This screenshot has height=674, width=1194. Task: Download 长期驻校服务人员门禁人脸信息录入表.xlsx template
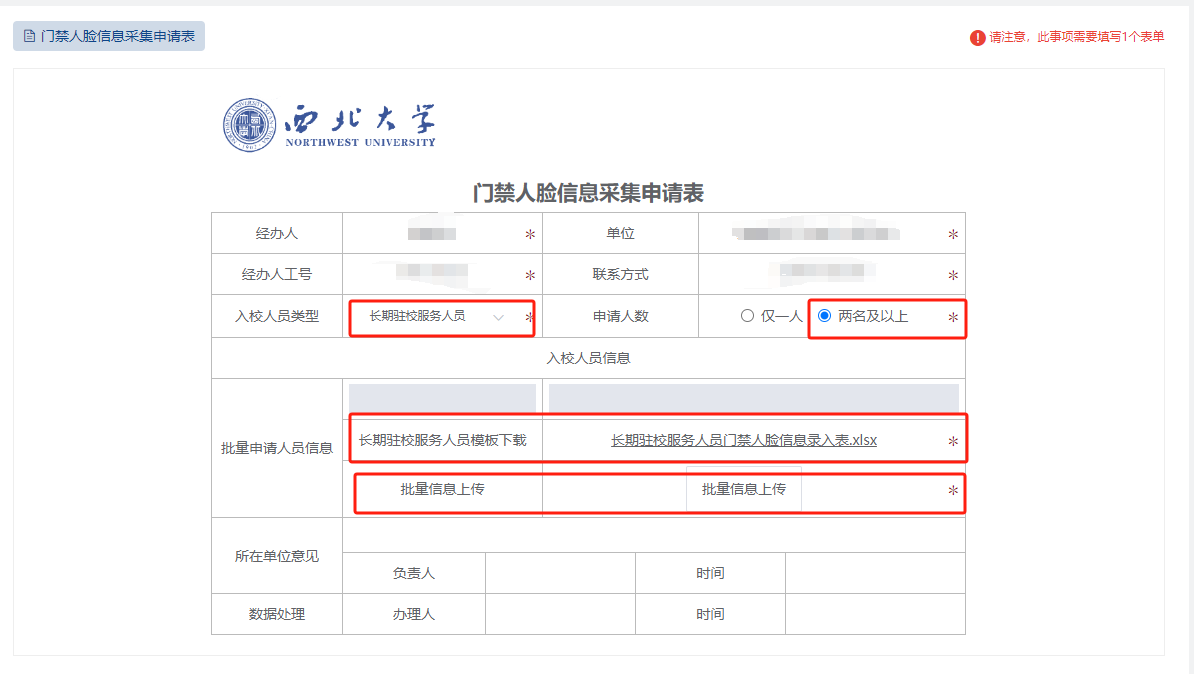coord(743,440)
